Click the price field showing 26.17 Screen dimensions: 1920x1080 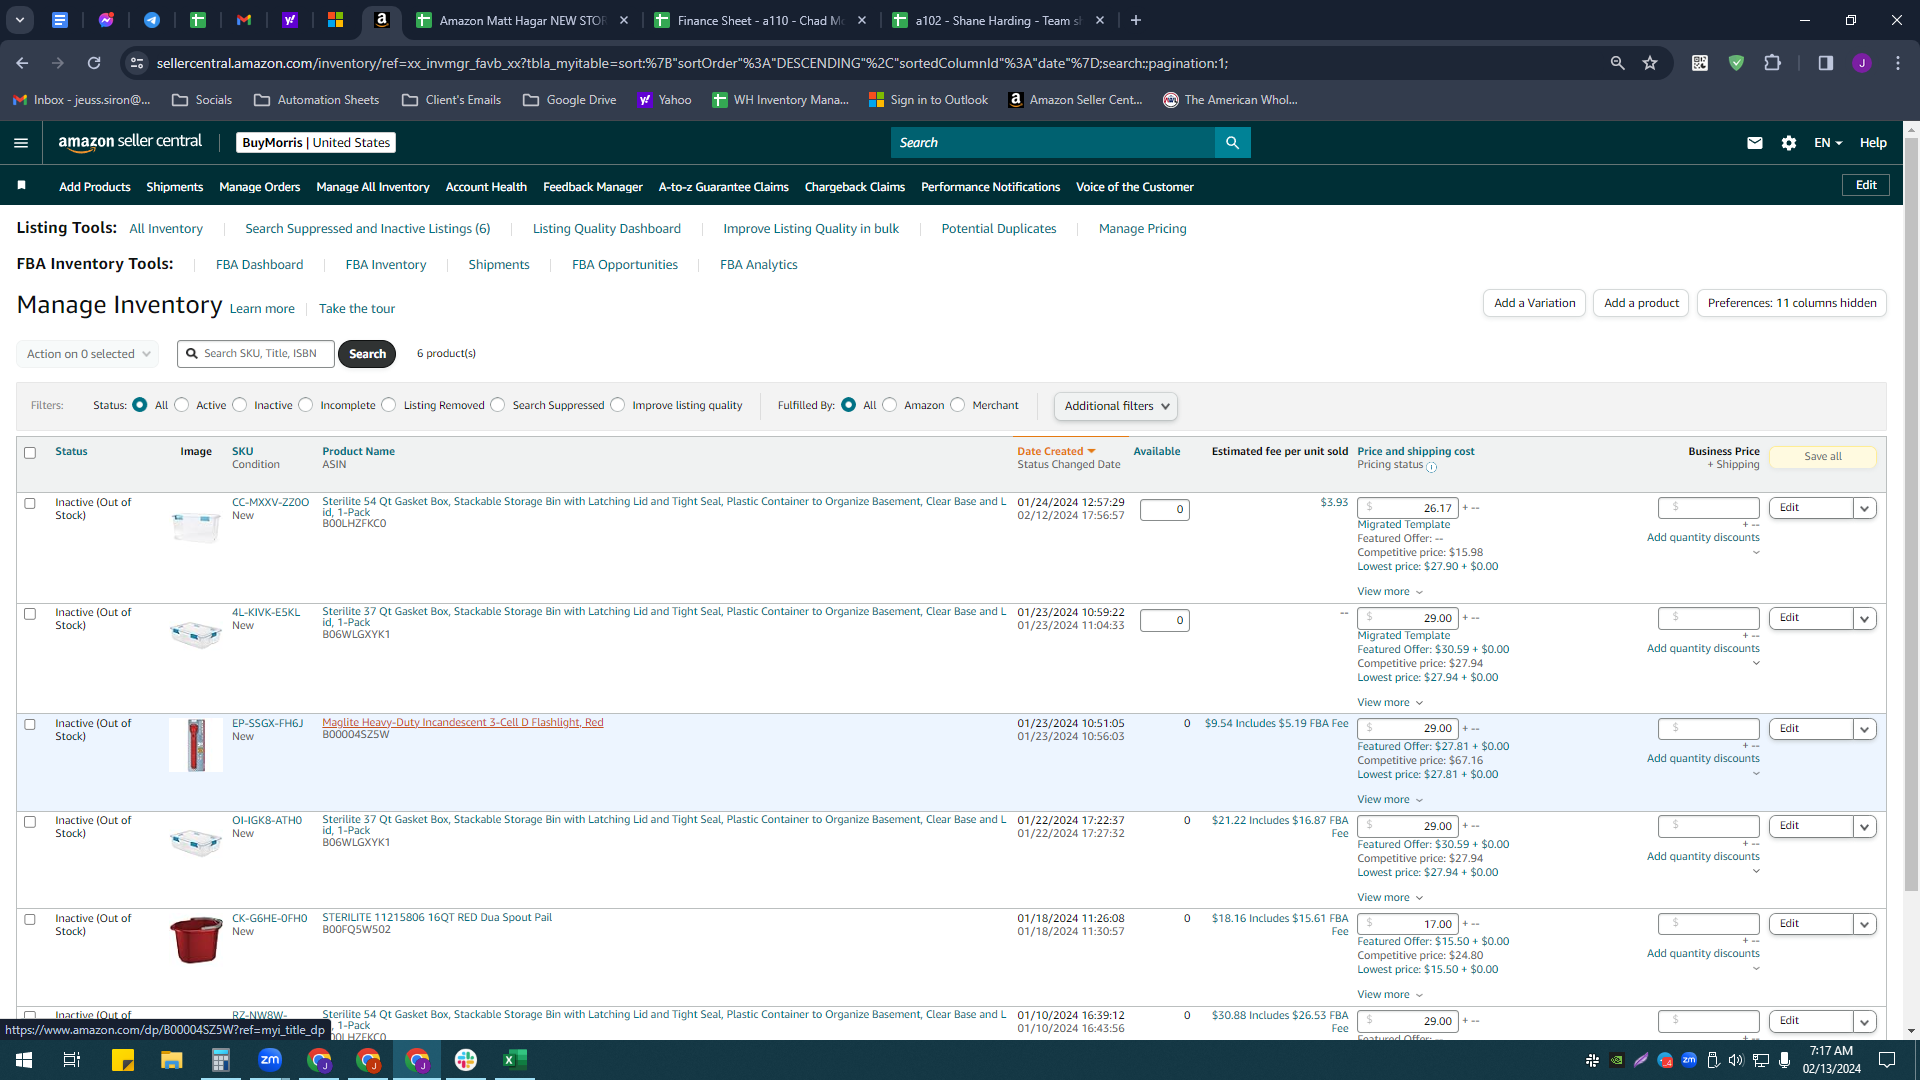click(x=1408, y=509)
